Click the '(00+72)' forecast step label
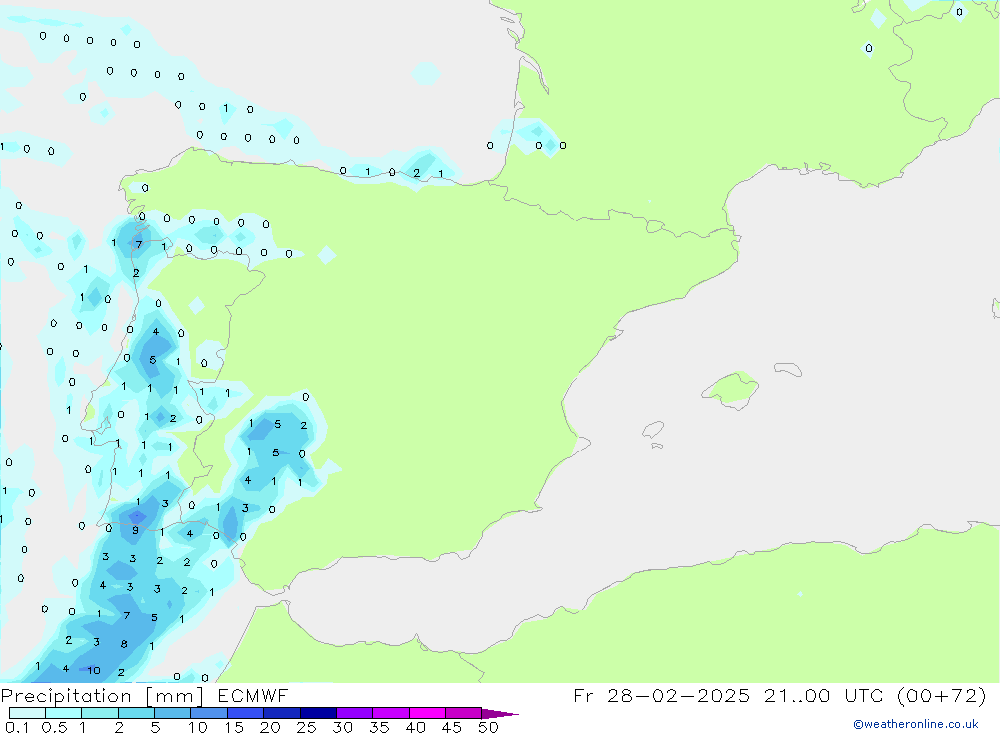 coord(941,696)
